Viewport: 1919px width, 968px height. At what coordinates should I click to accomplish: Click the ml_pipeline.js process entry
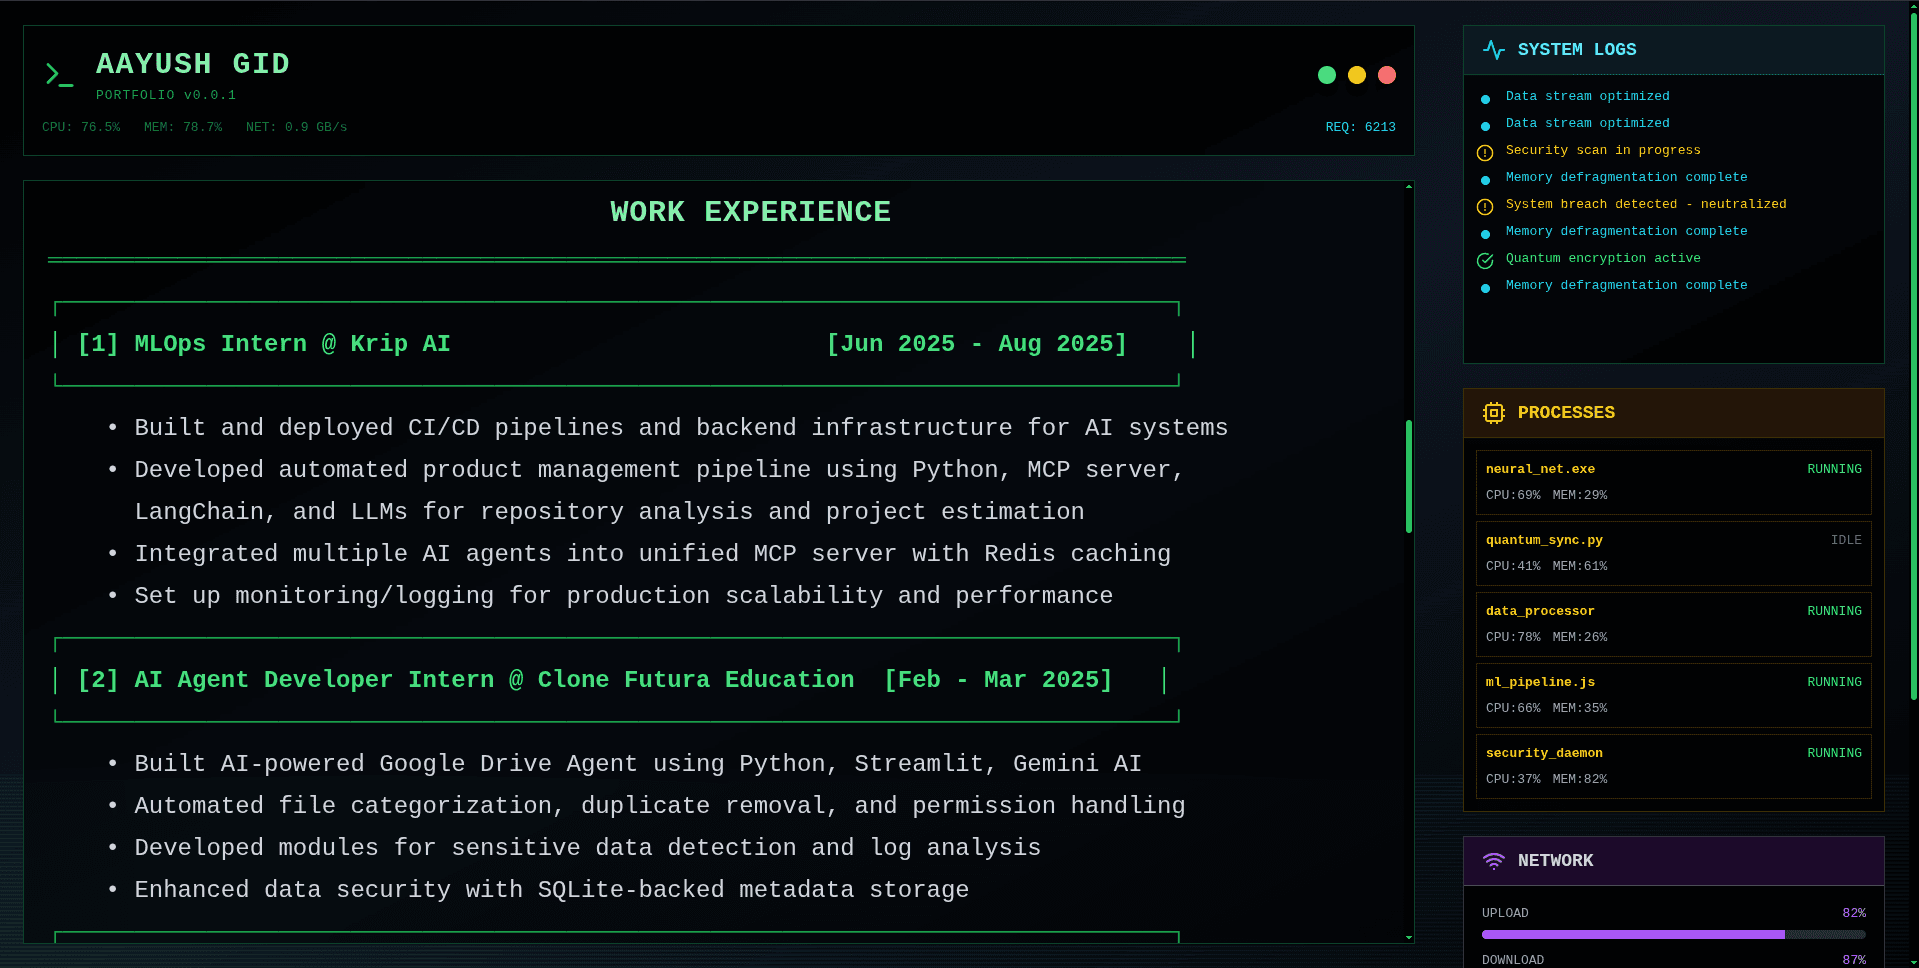pyautogui.click(x=1672, y=695)
